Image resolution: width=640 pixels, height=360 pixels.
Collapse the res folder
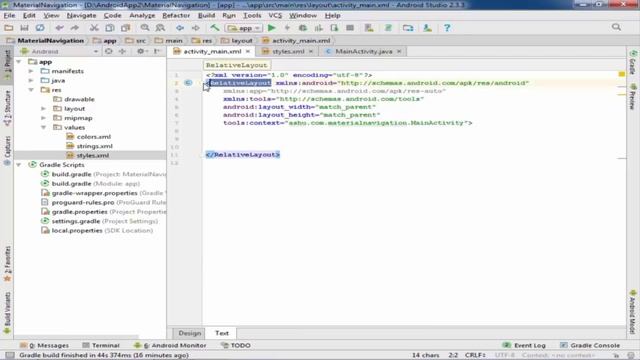click(x=31, y=90)
